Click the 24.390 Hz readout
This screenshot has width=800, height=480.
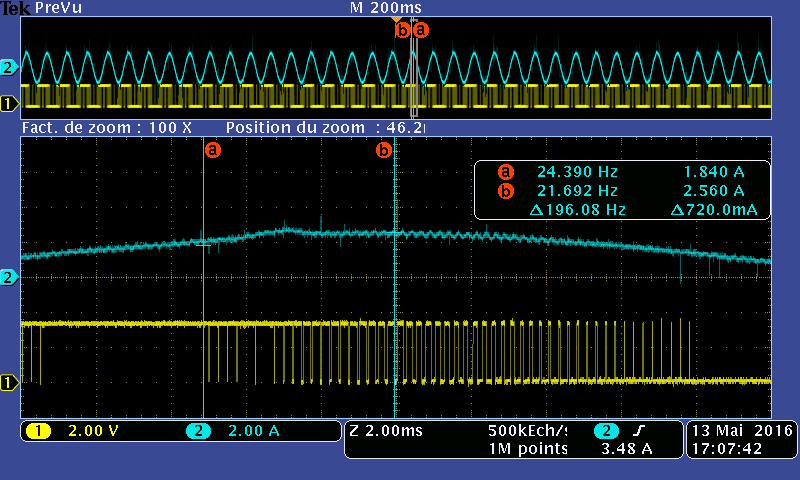click(x=577, y=172)
